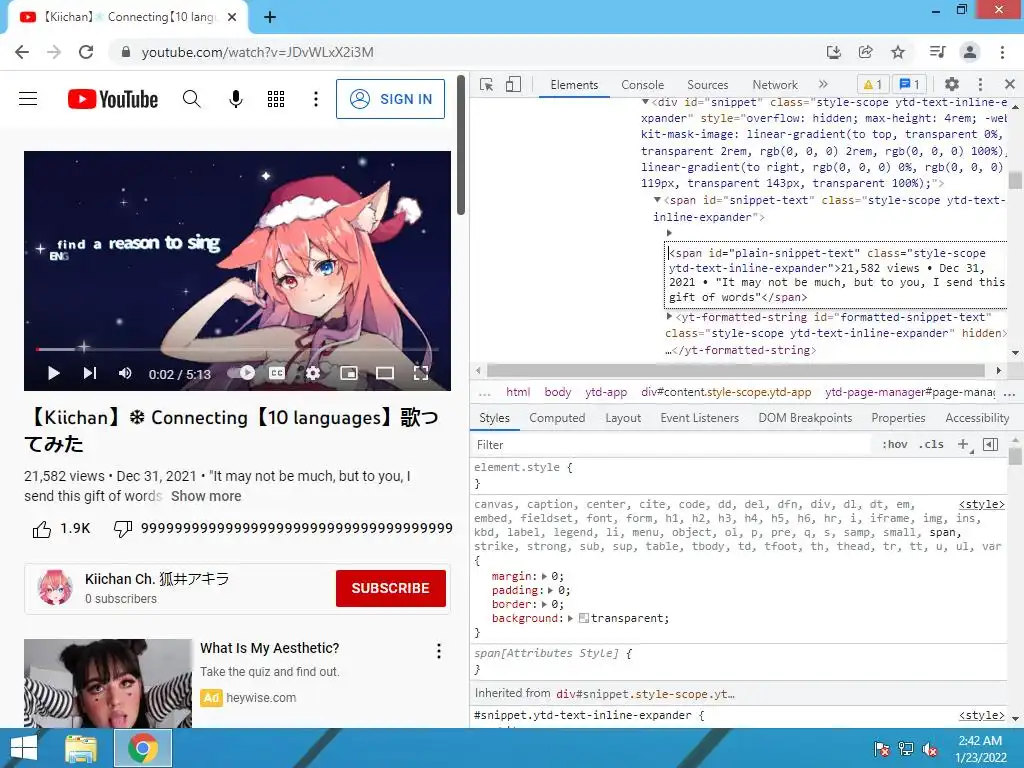Viewport: 1024px width, 768px height.
Task: Start voice search with microphone icon
Action: coord(236,99)
